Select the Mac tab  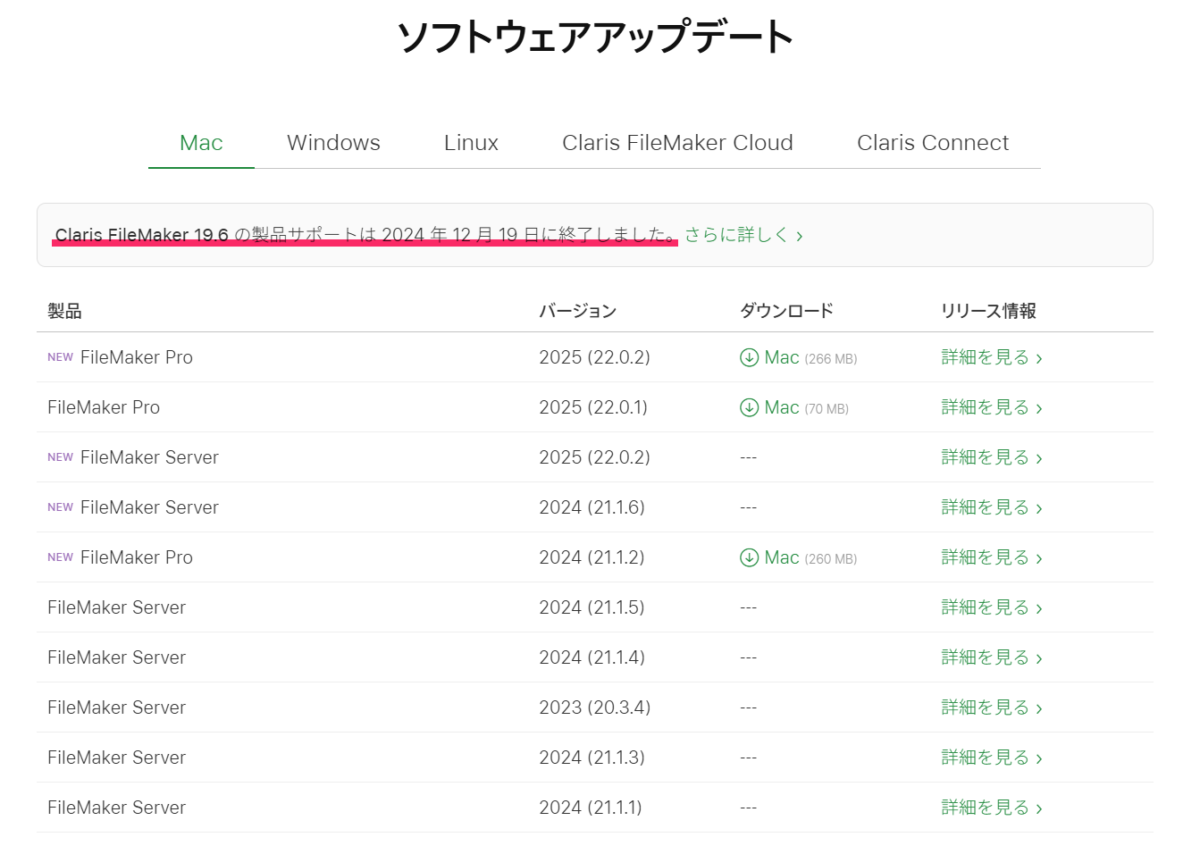pyautogui.click(x=201, y=143)
